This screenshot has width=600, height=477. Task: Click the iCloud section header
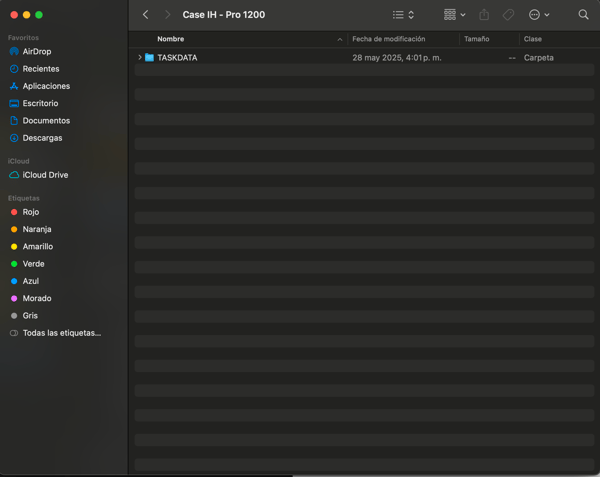point(18,161)
